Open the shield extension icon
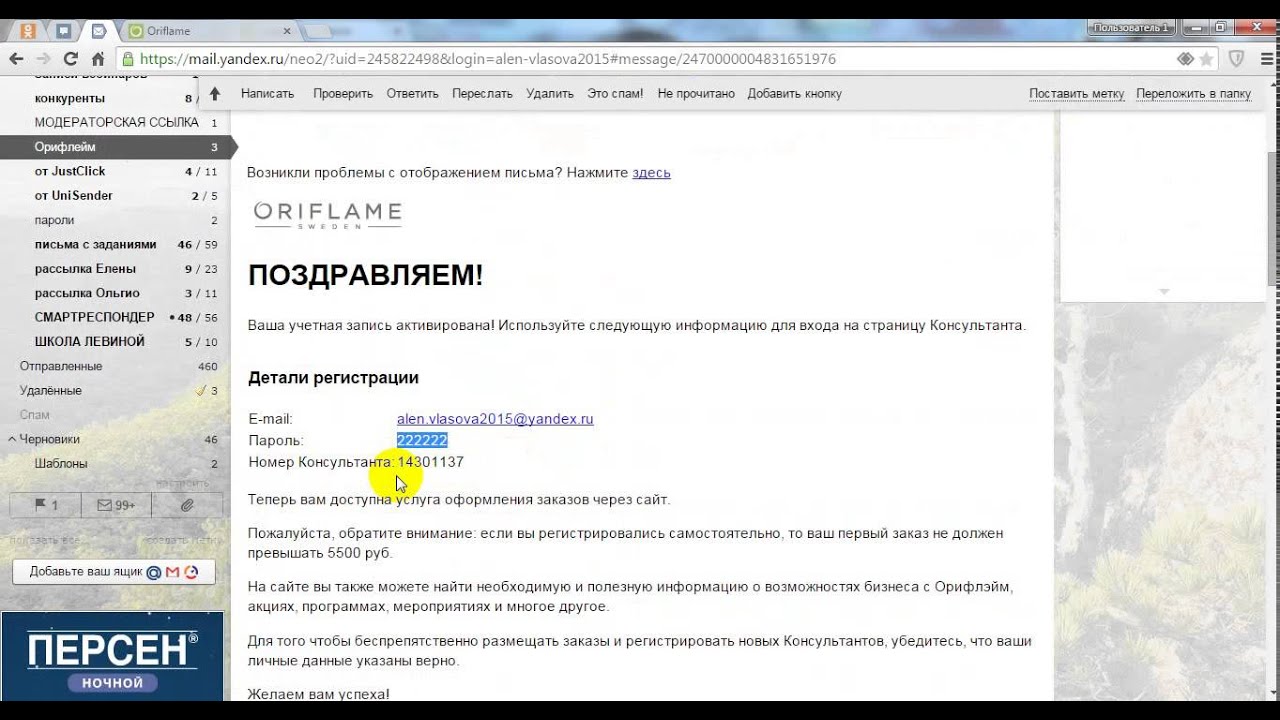Viewport: 1280px width, 720px height. (x=1236, y=59)
